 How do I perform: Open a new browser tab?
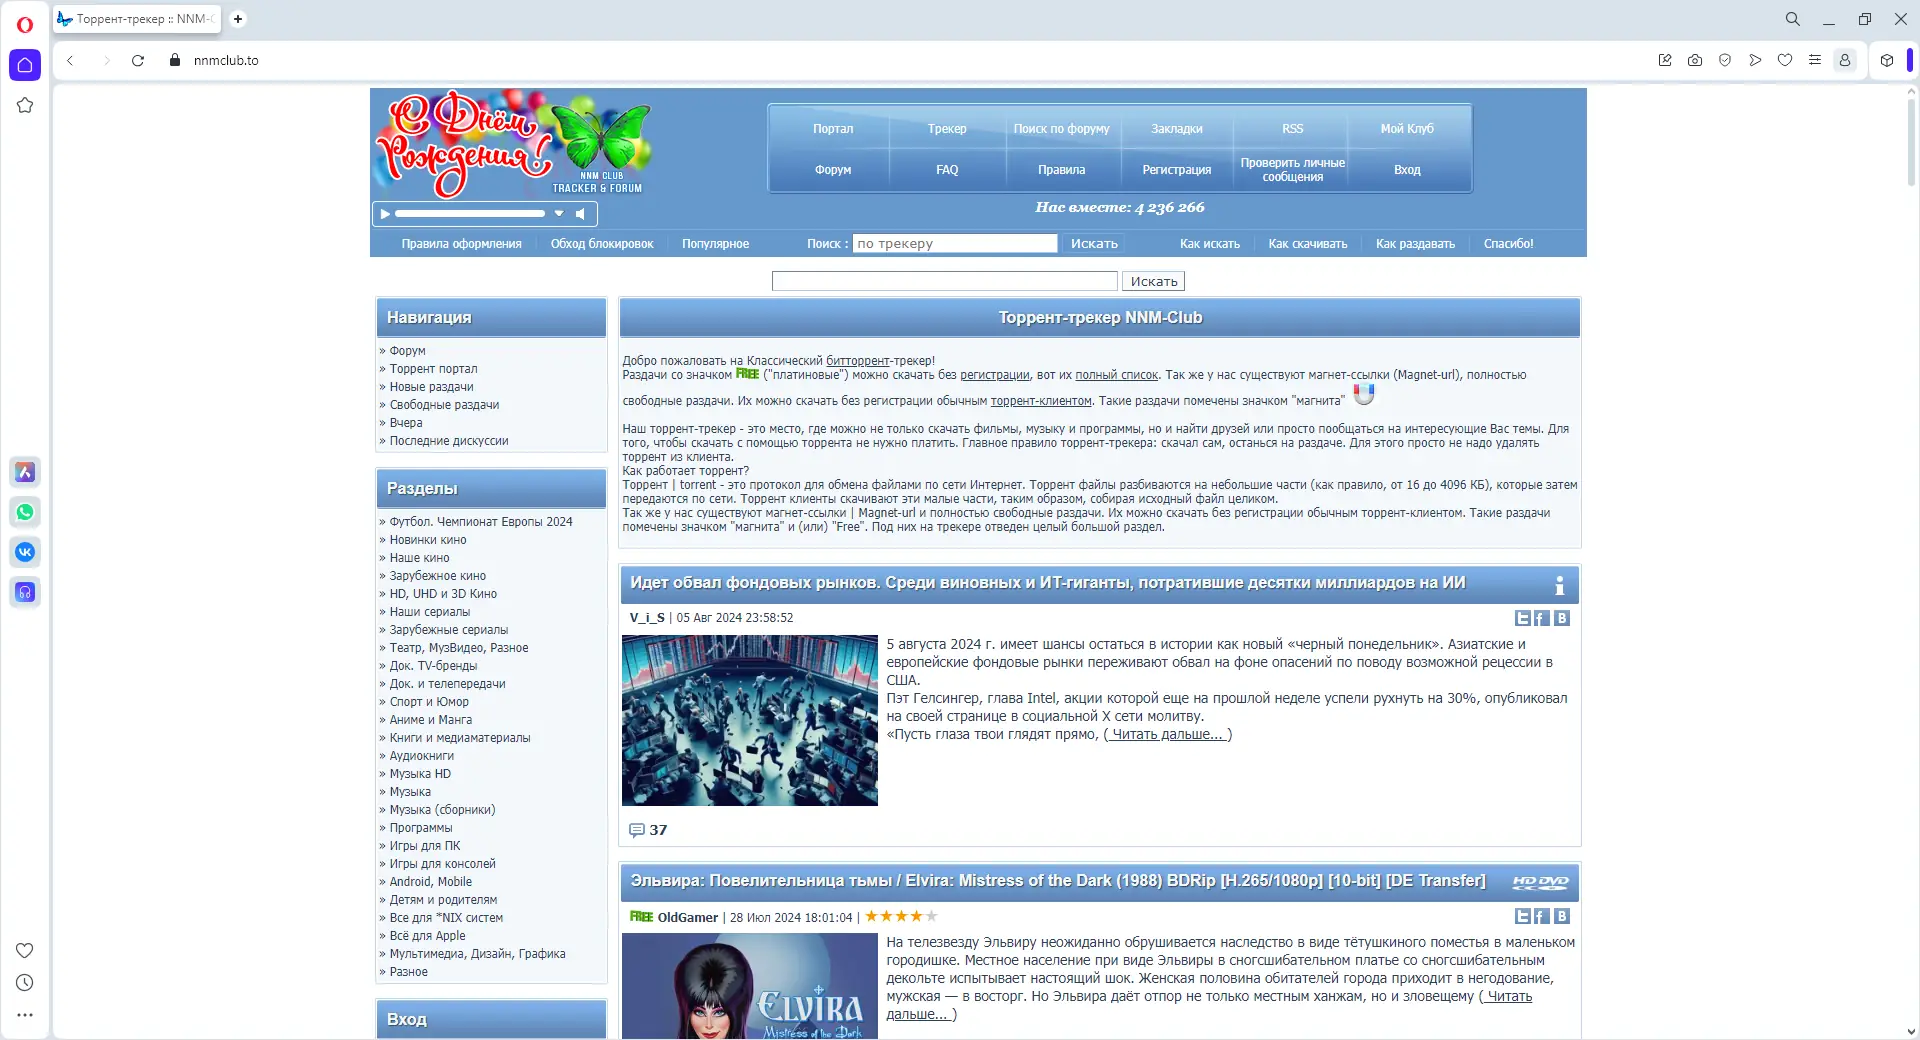tap(238, 19)
